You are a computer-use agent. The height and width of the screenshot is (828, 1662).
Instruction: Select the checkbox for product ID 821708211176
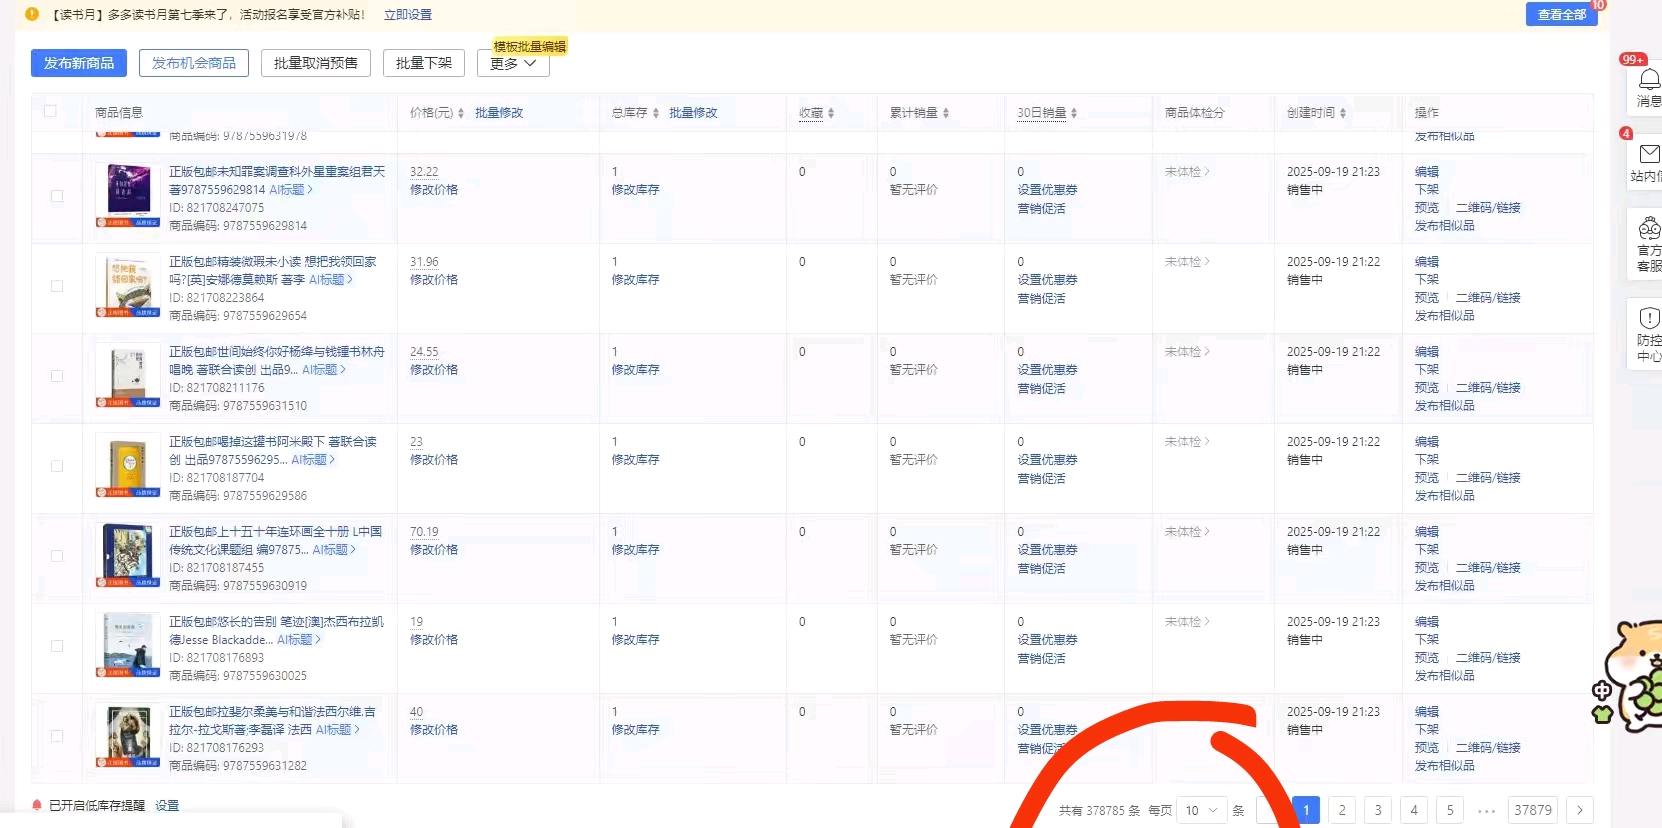pos(57,376)
